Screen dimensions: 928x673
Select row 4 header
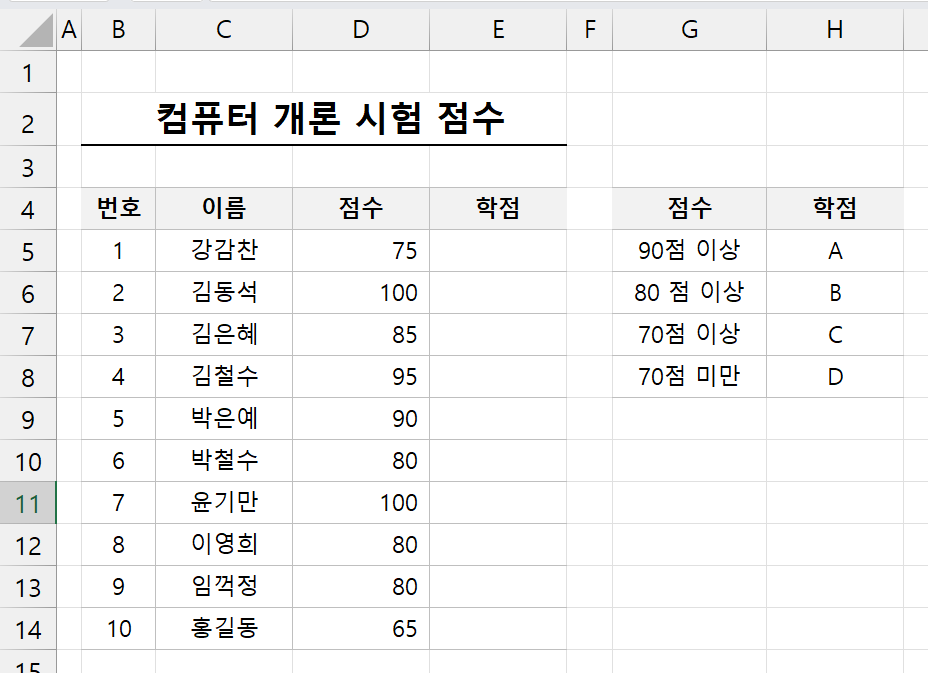pos(28,209)
